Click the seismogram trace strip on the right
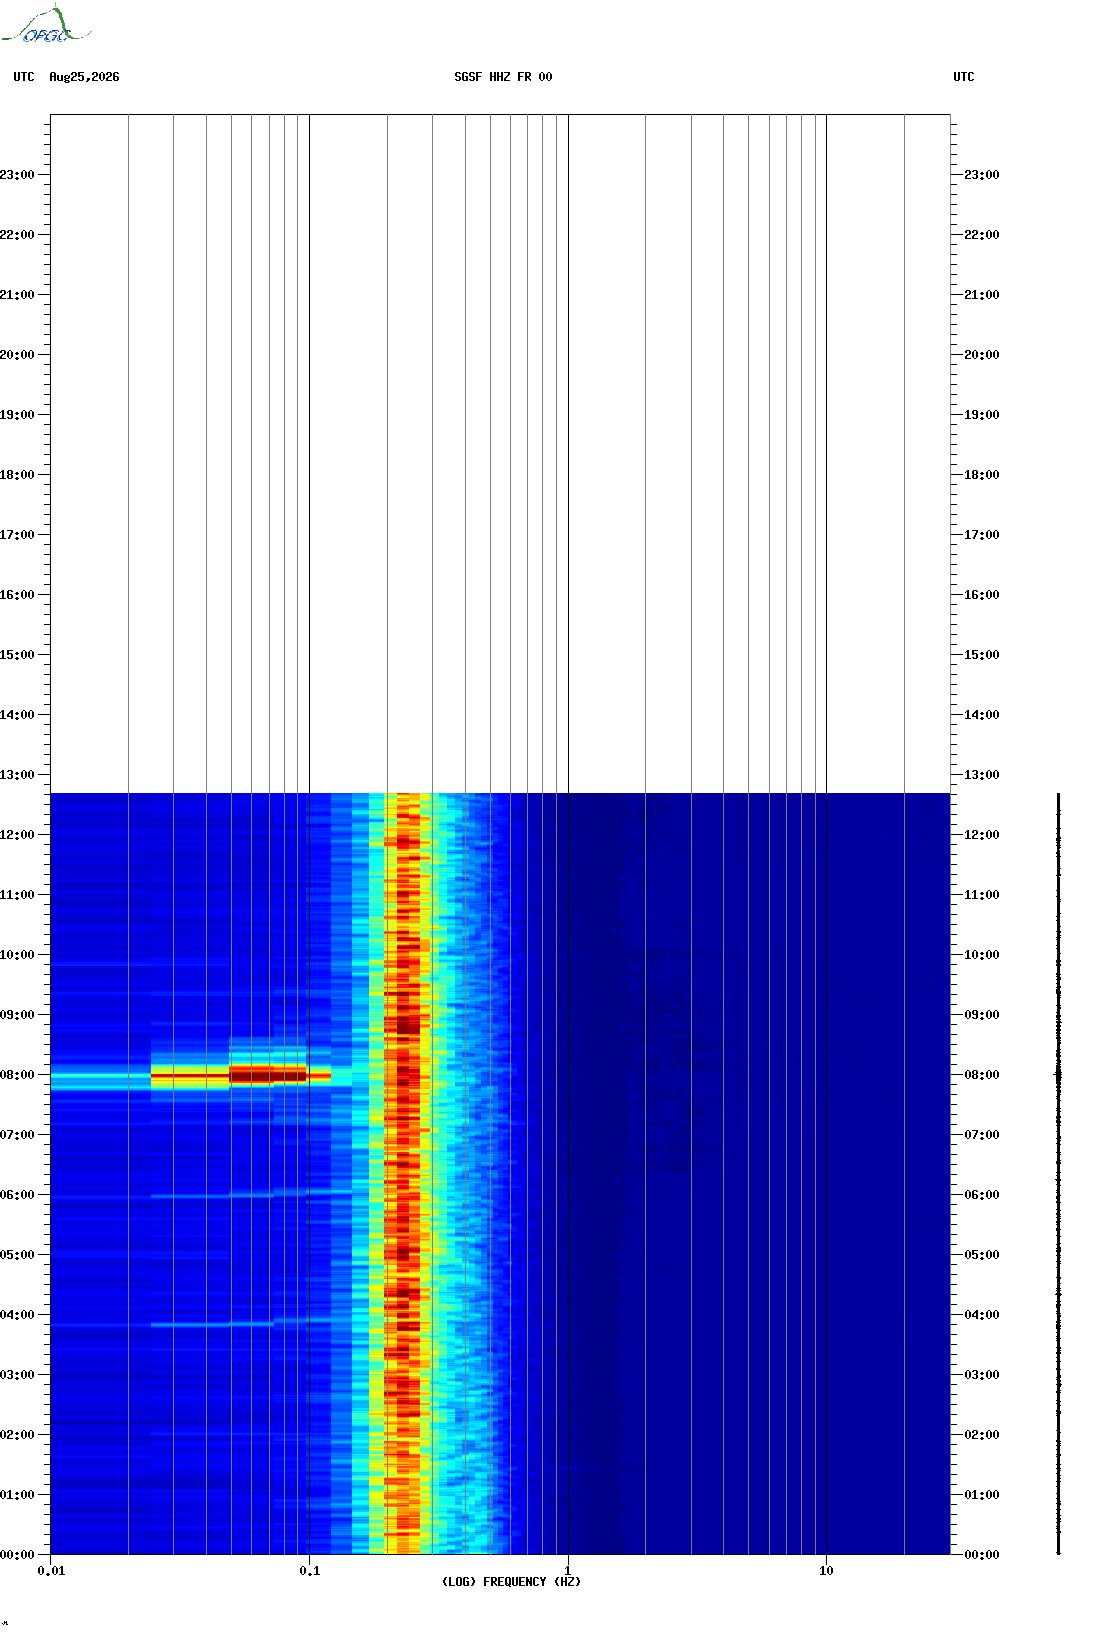 pos(1058,1174)
